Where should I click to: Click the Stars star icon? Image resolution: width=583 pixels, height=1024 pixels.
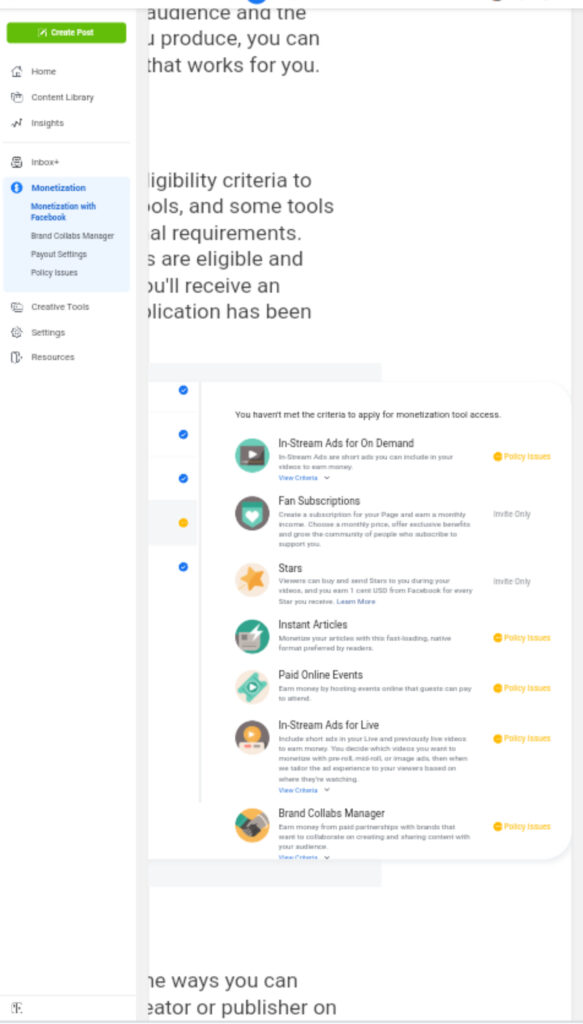tap(252, 579)
